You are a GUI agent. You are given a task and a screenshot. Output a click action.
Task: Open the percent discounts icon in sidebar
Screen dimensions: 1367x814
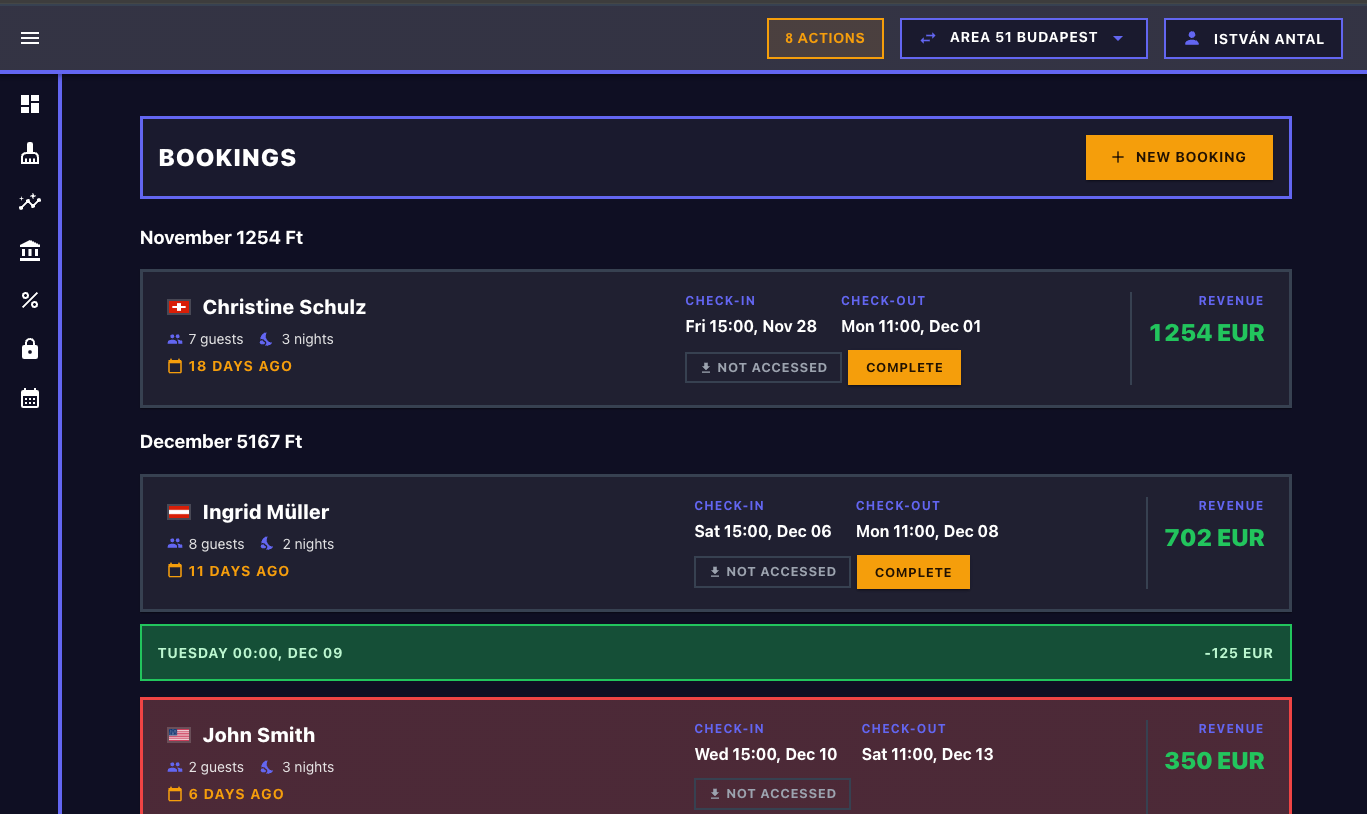(30, 300)
